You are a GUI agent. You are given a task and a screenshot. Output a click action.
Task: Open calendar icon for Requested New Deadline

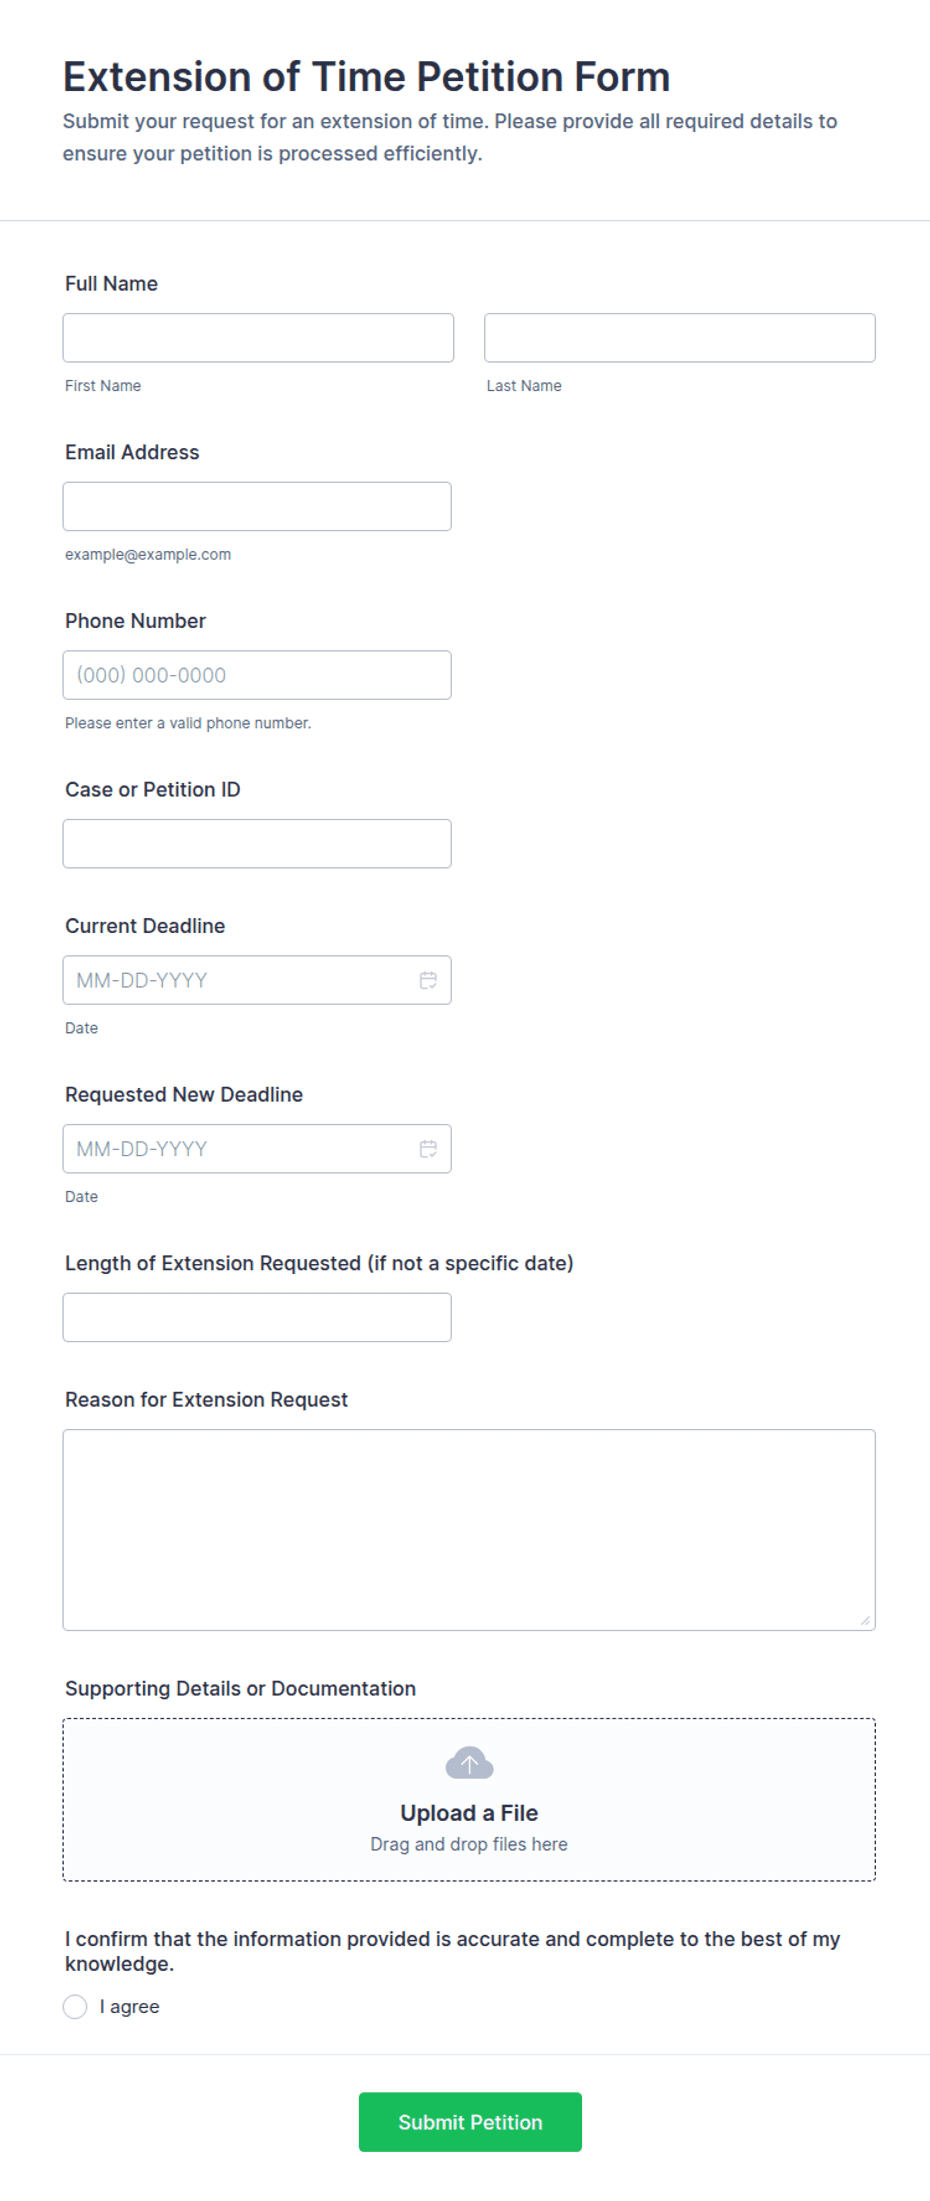click(x=428, y=1149)
